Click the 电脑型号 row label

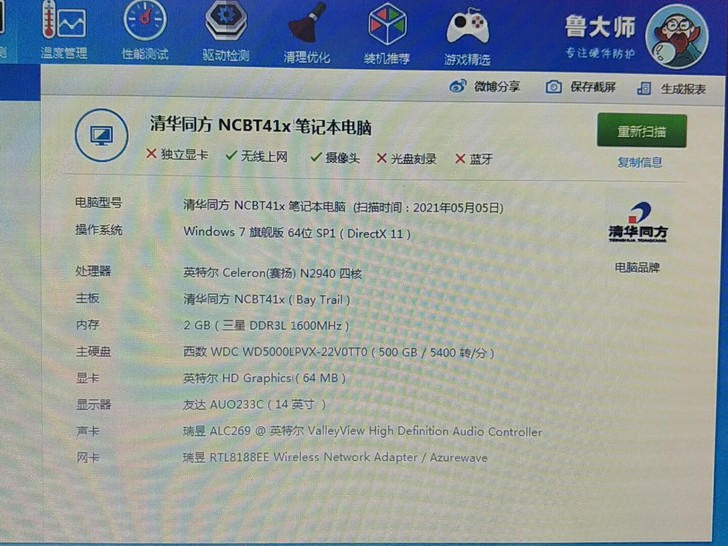coord(99,203)
